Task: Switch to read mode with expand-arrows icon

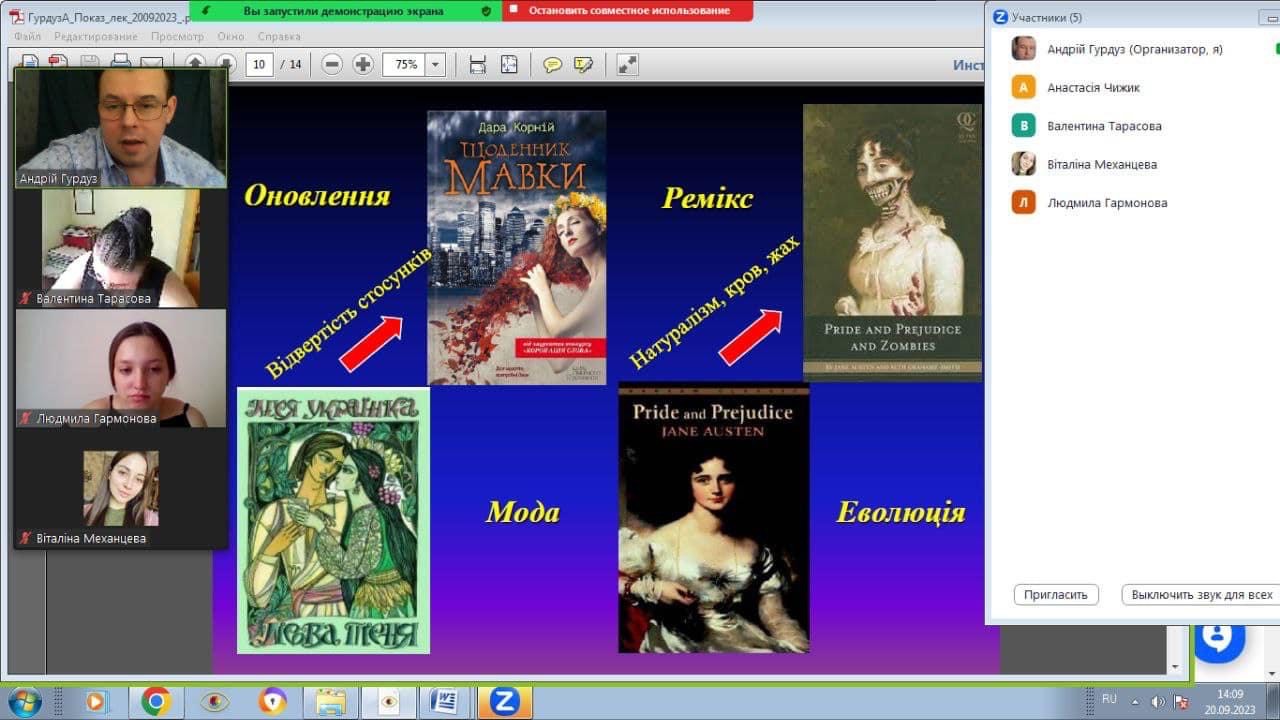Action: pyautogui.click(x=627, y=65)
